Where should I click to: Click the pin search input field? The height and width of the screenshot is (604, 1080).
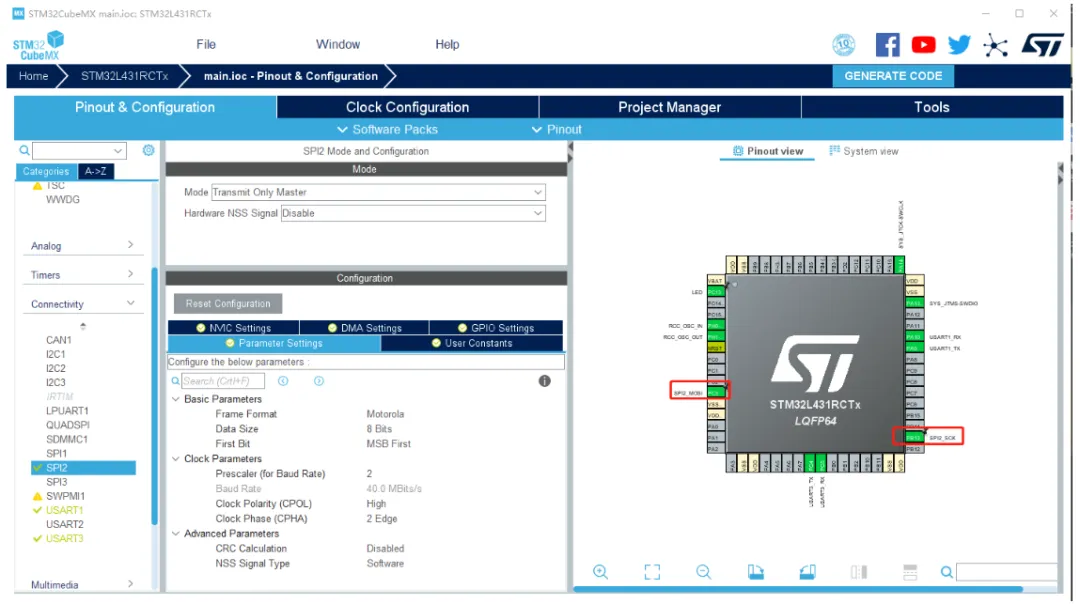(x=1006, y=572)
